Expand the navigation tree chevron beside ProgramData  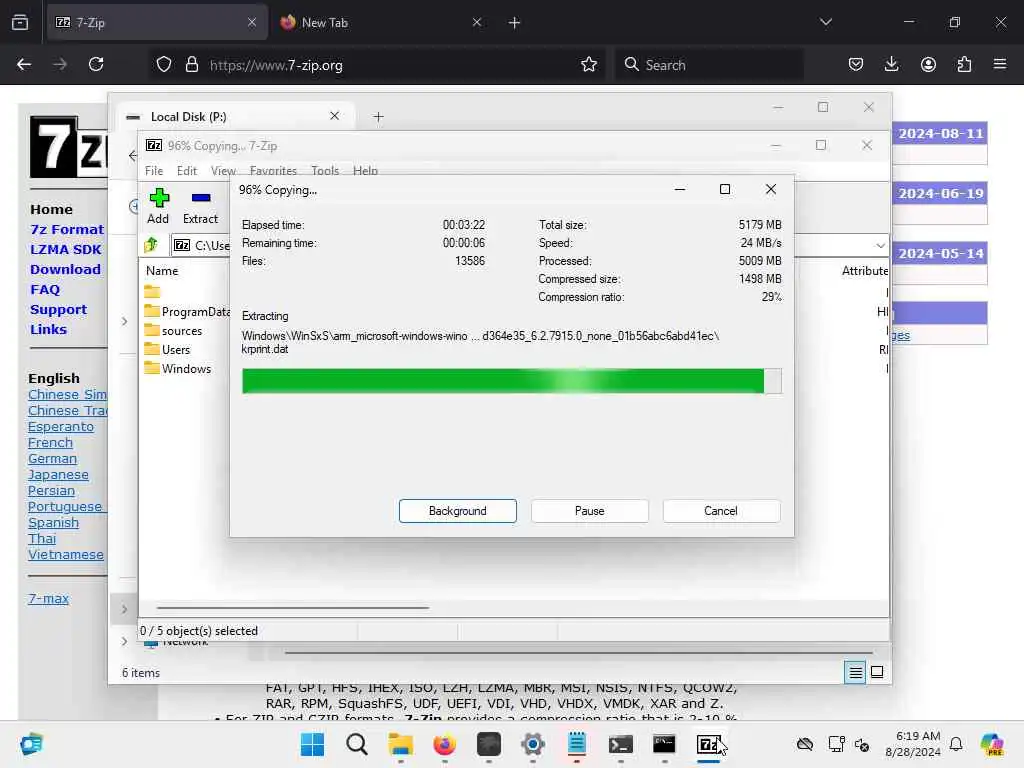(x=124, y=321)
